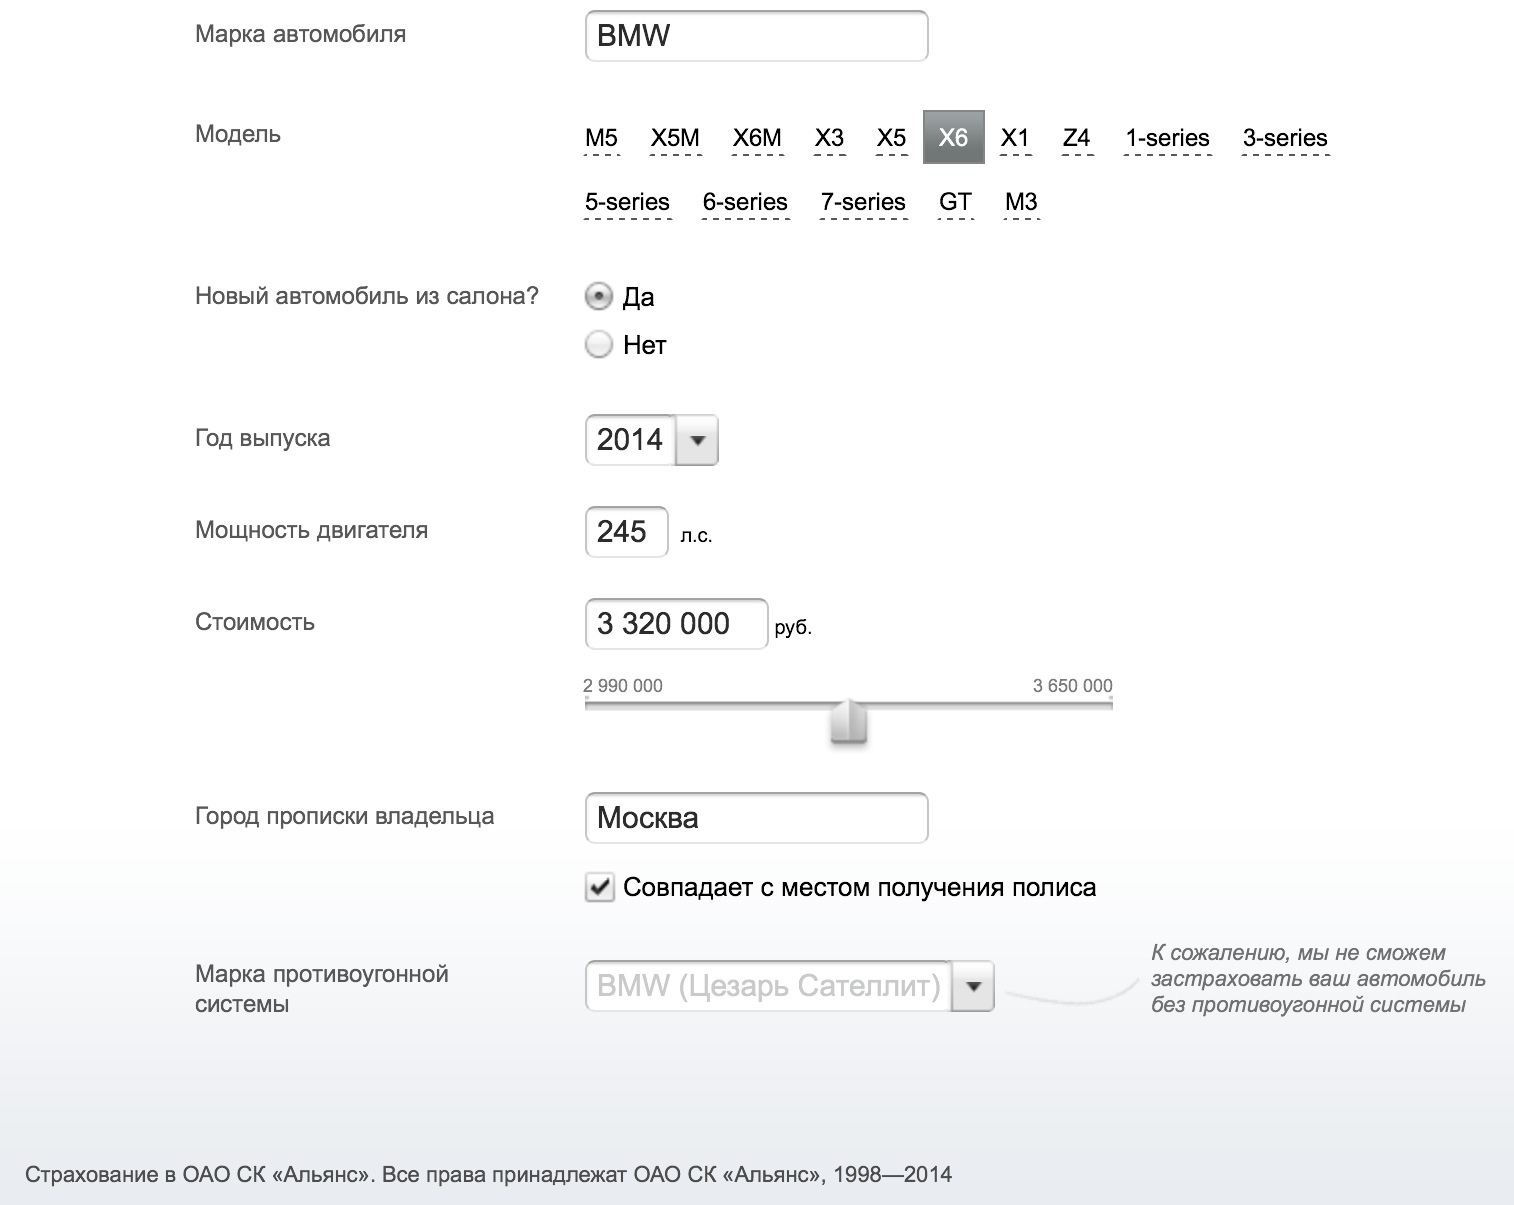Select the GT model
The height and width of the screenshot is (1205, 1514).
955,202
